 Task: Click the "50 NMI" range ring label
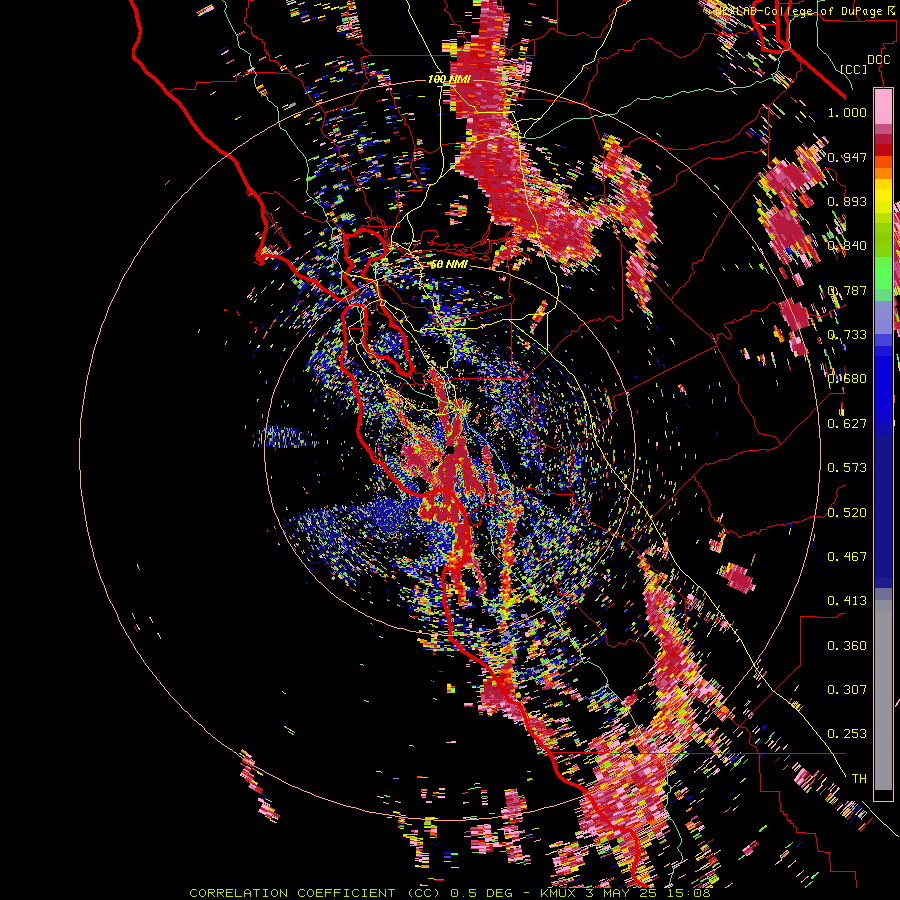click(x=449, y=265)
